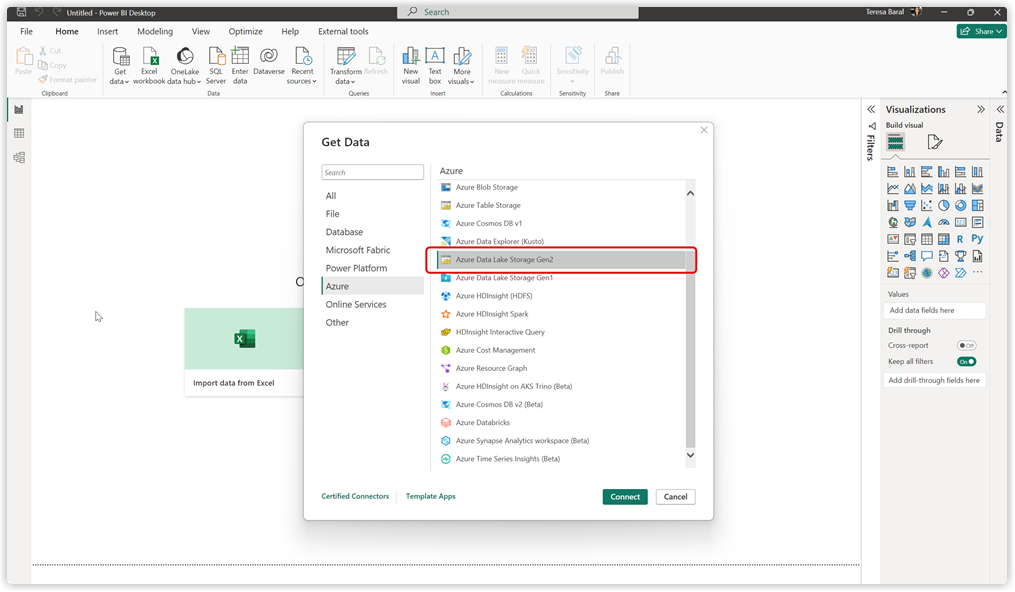Choose the R script visual
This screenshot has height=592, width=1015.
960,239
